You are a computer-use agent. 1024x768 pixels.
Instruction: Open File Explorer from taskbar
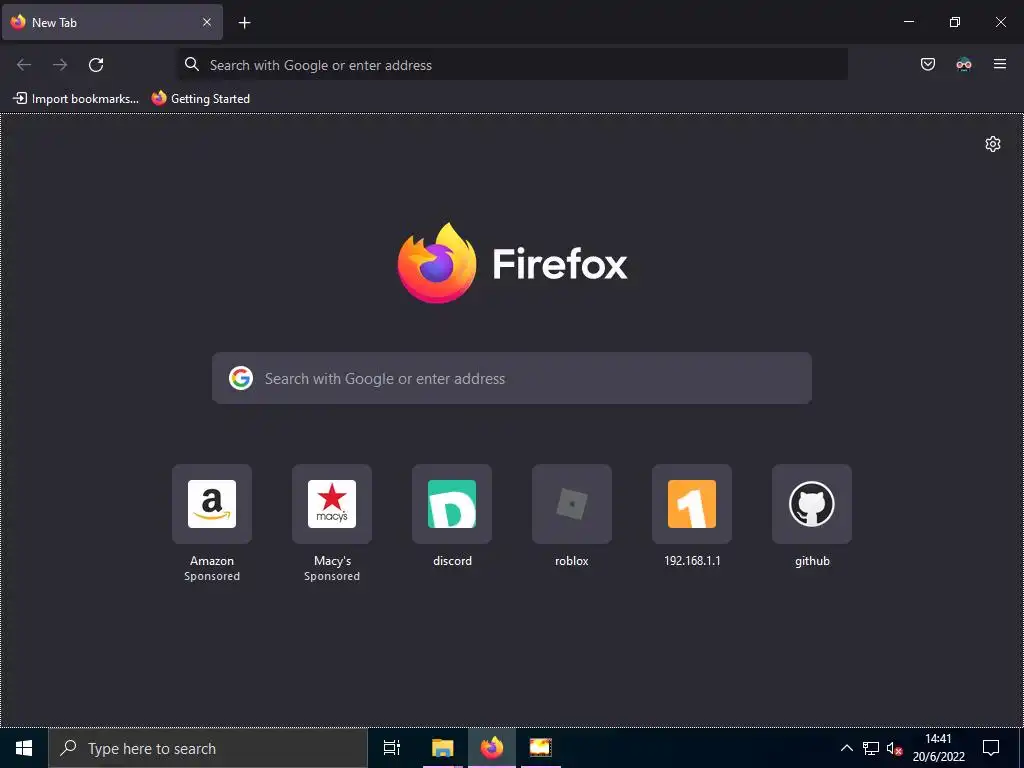click(442, 748)
